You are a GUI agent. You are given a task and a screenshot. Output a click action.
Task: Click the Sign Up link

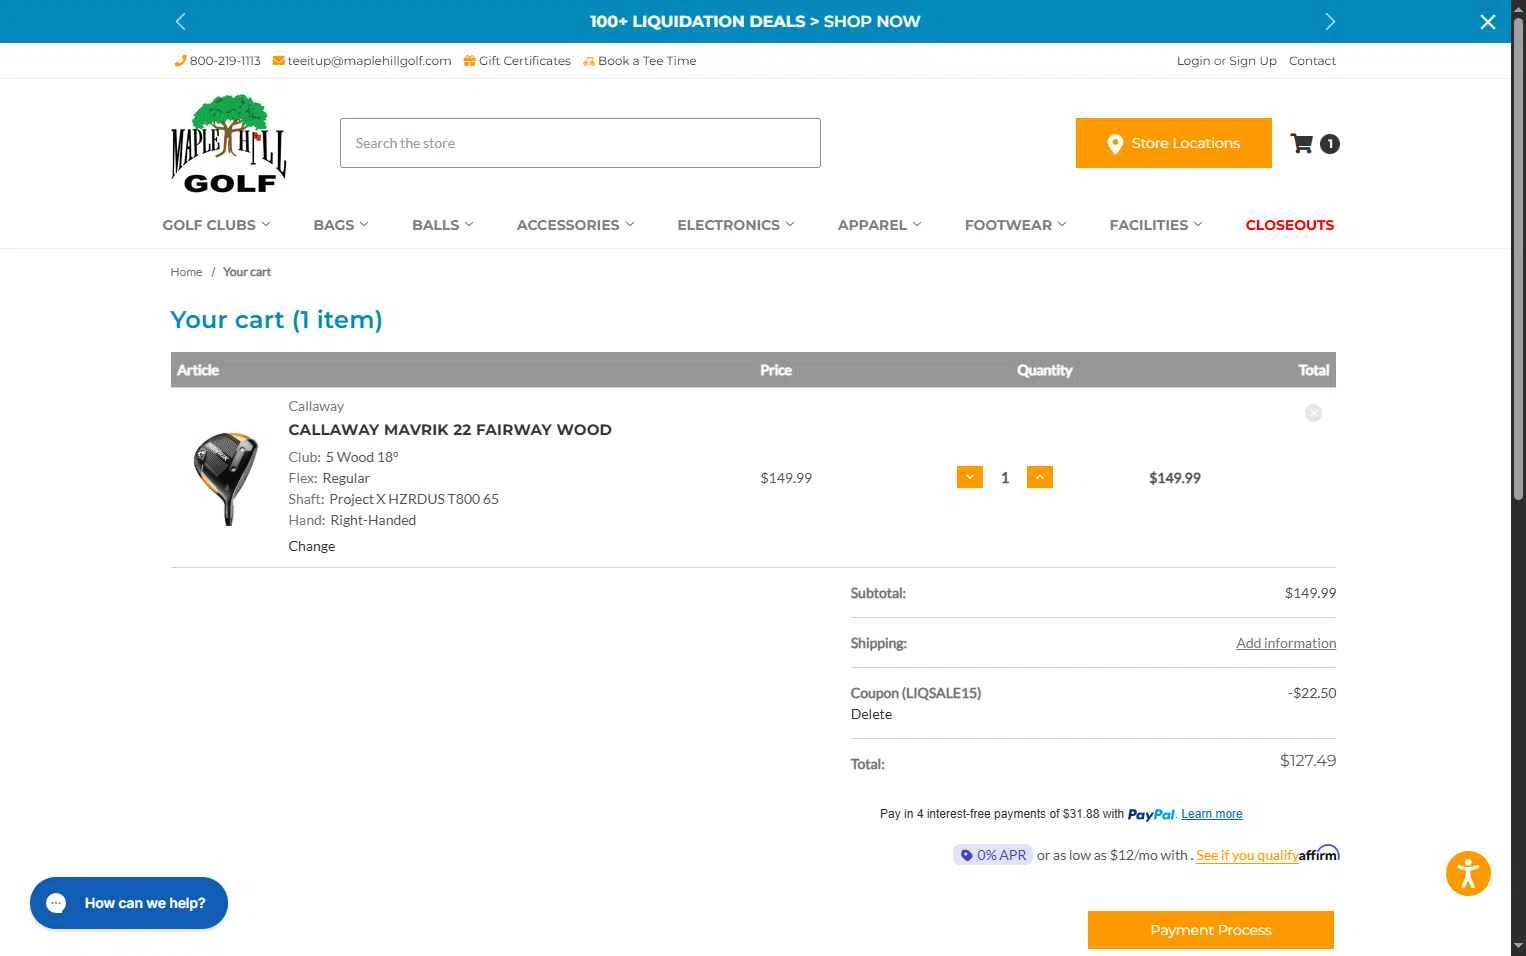(x=1253, y=61)
